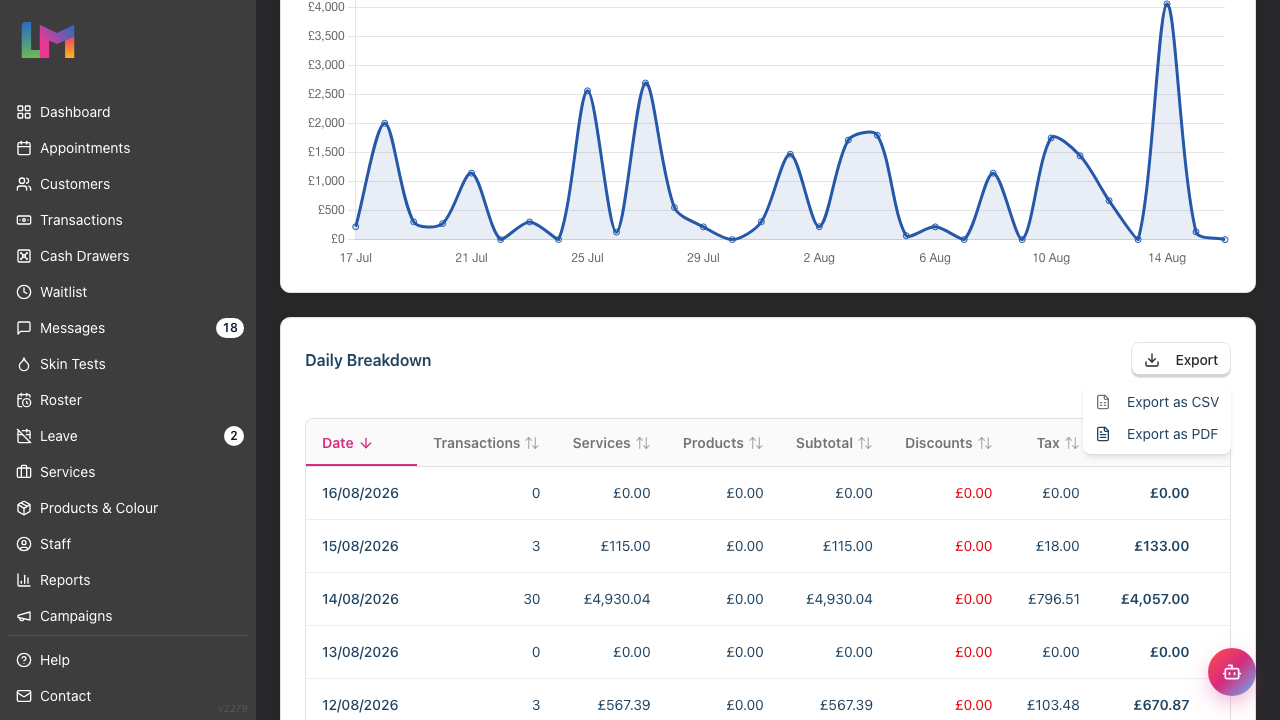Viewport: 1280px width, 720px height.
Task: Navigate to Transactions page
Action: tap(128, 220)
